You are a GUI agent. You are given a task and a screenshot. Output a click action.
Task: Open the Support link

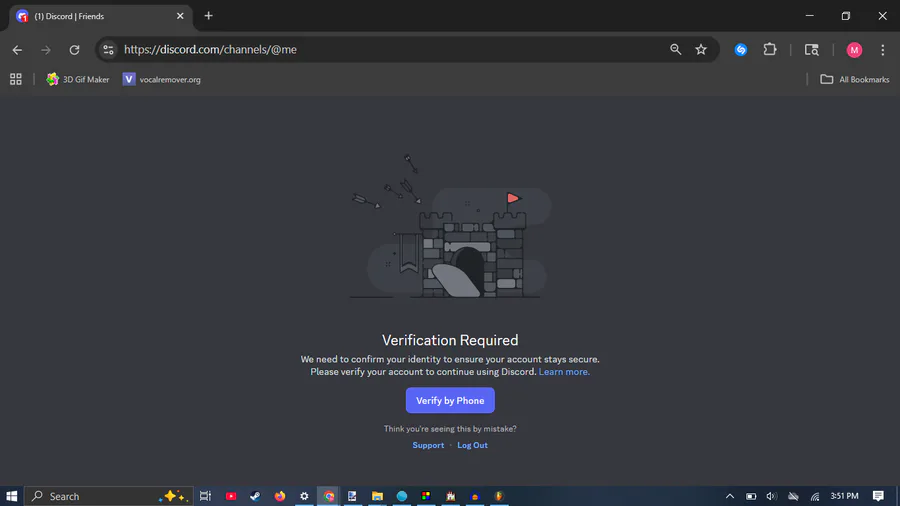click(x=428, y=445)
